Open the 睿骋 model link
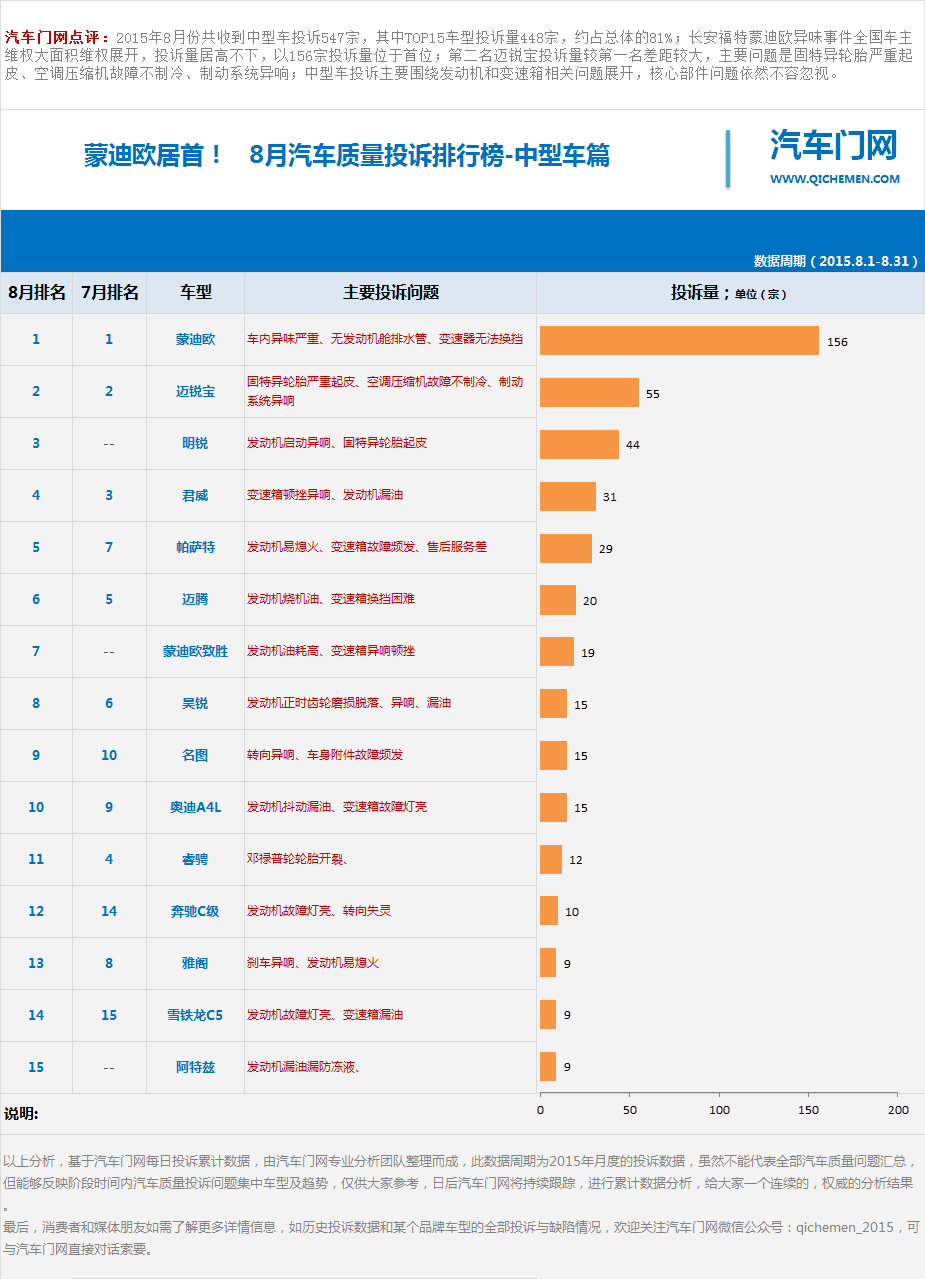Screen dimensions: 925x1279 [x=196, y=860]
